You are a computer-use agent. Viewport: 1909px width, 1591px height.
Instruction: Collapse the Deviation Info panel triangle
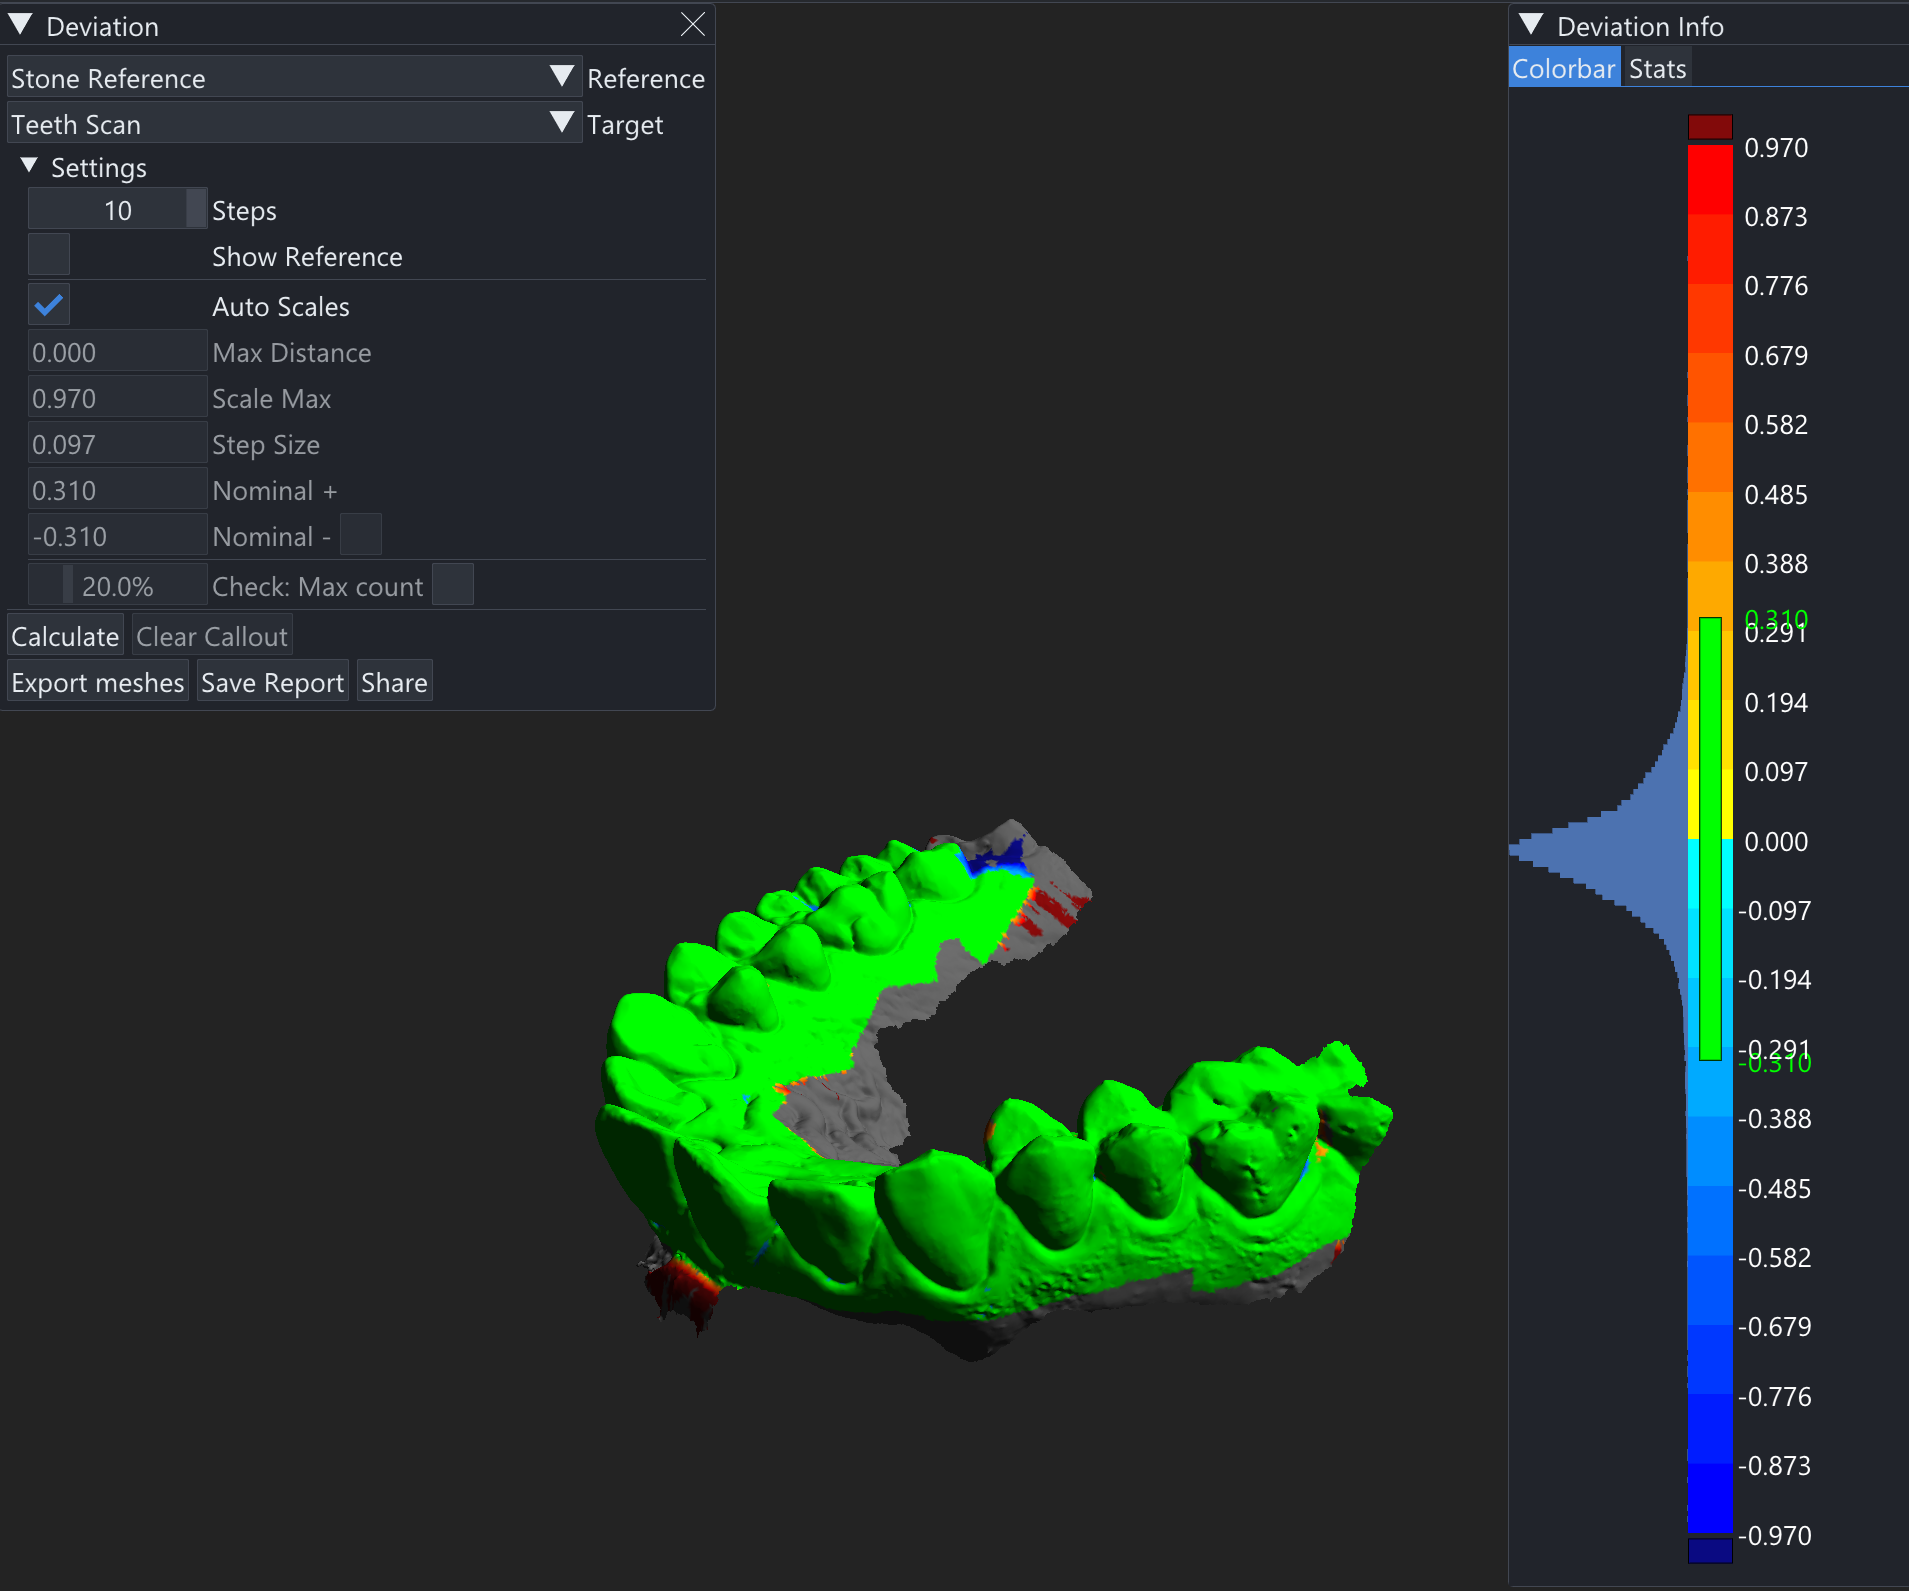coord(1531,25)
